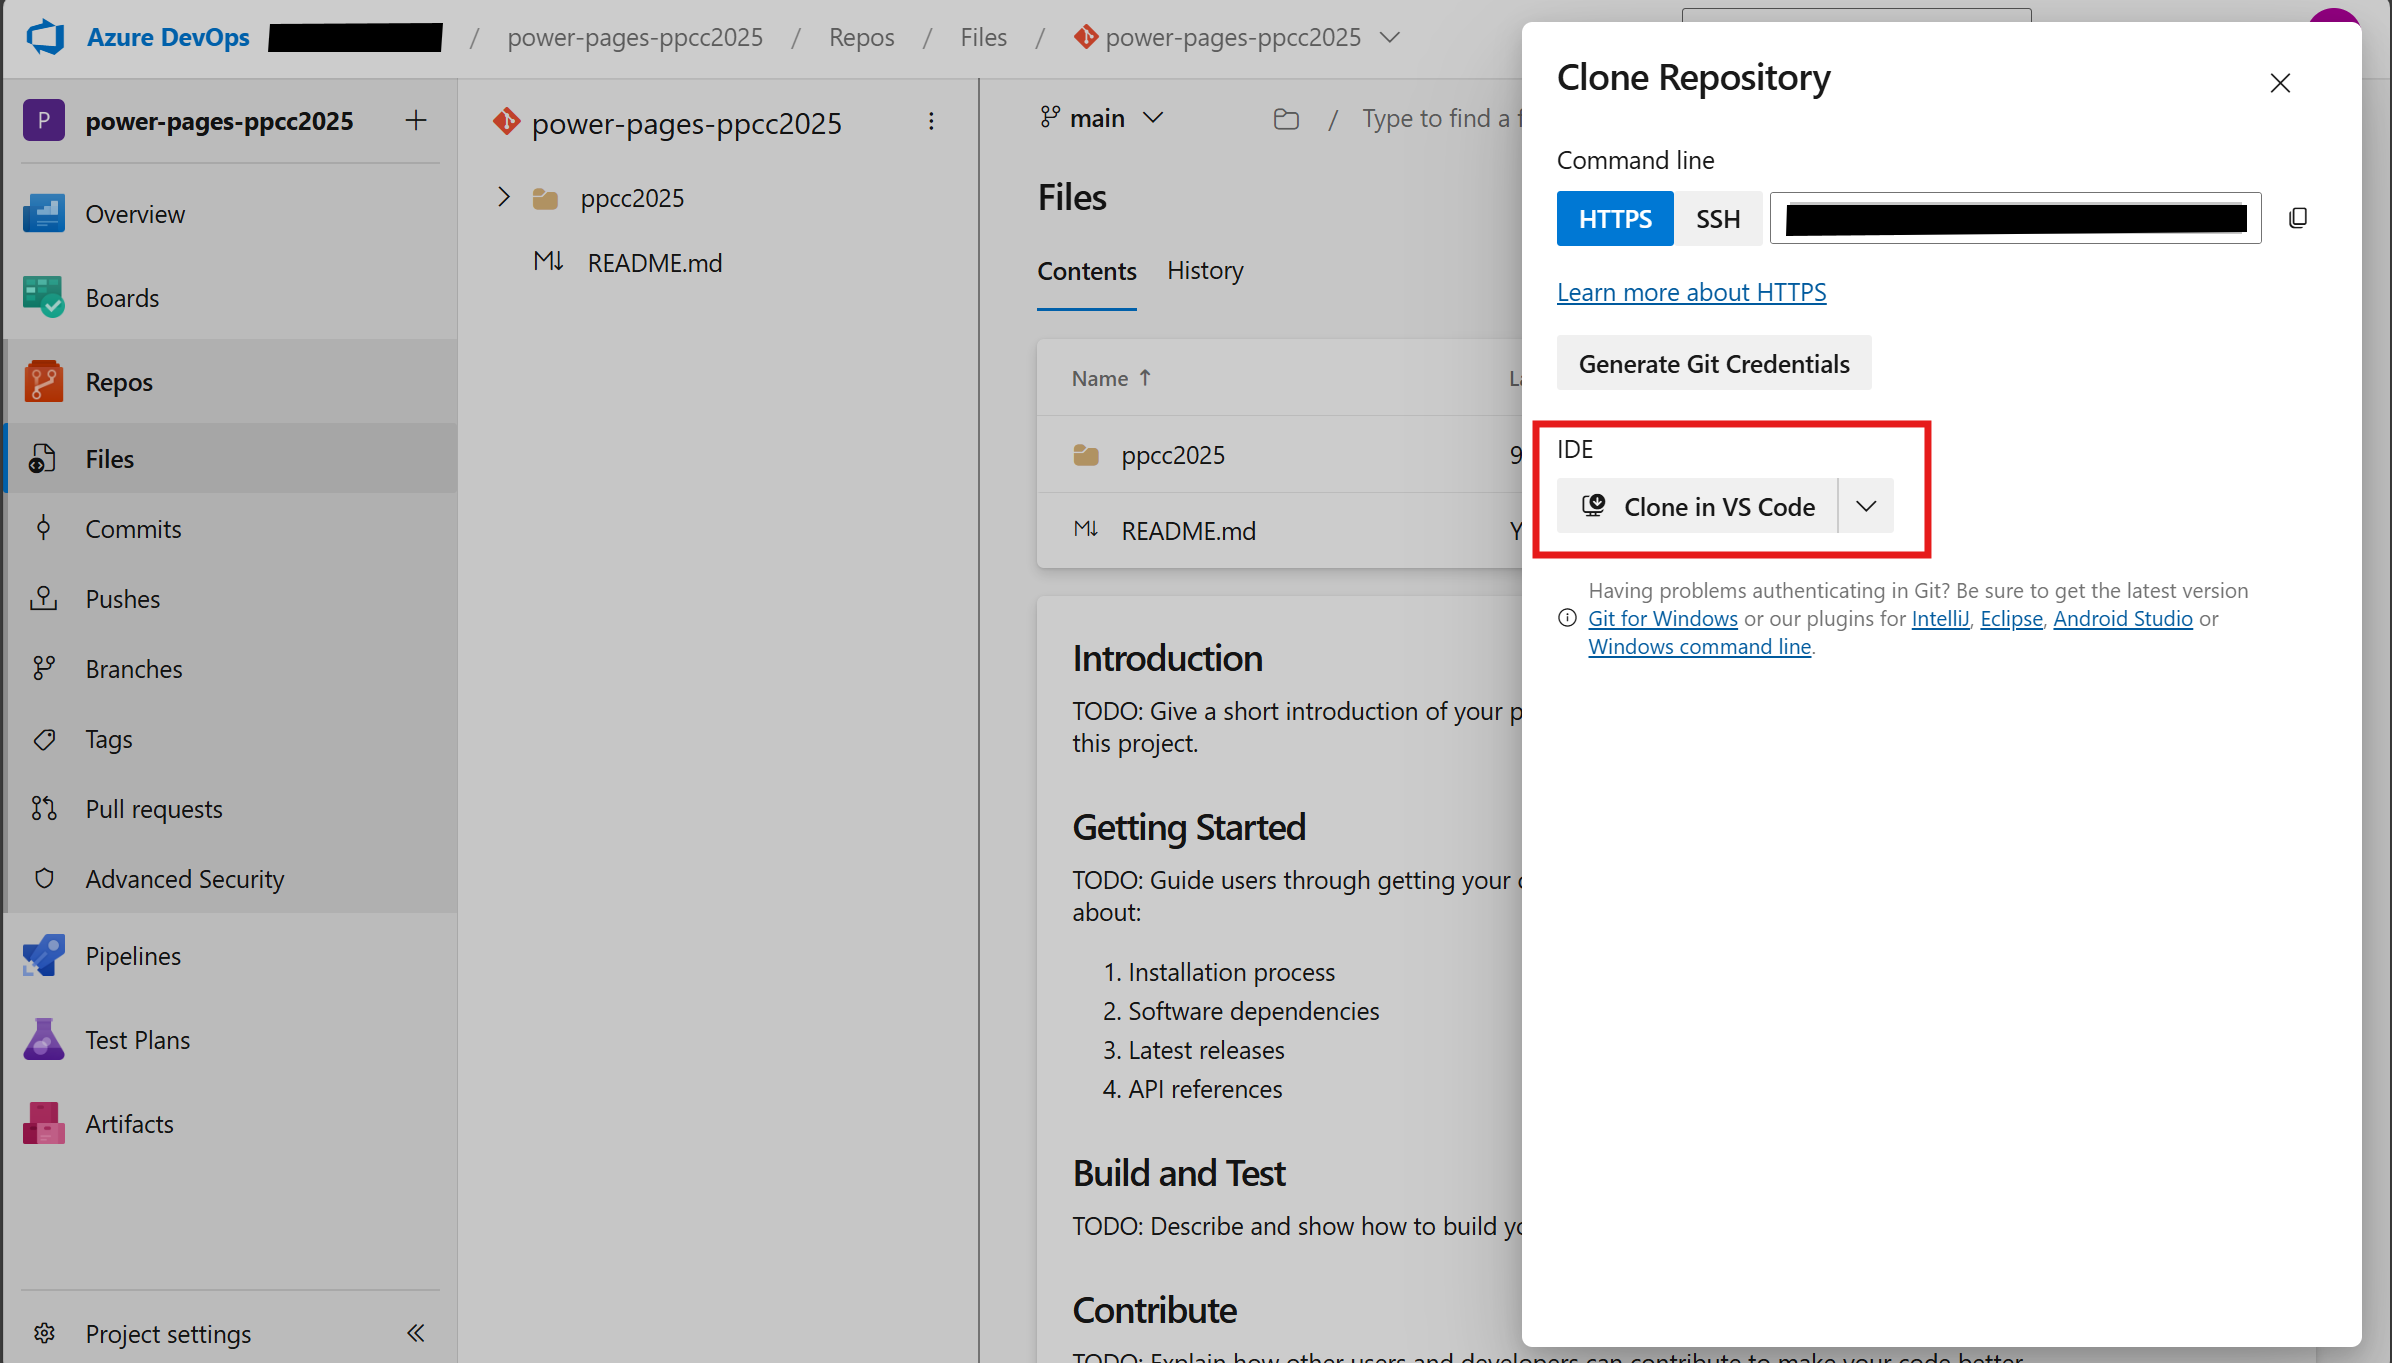Open Pipelines in the sidebar
The width and height of the screenshot is (2392, 1363).
coord(133,956)
